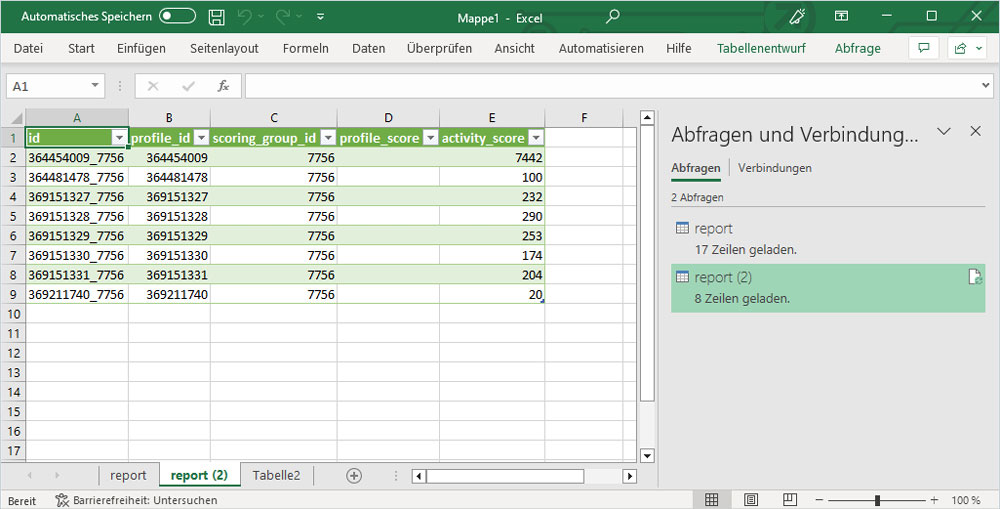Add a new sheet with the plus icon

[x=354, y=475]
